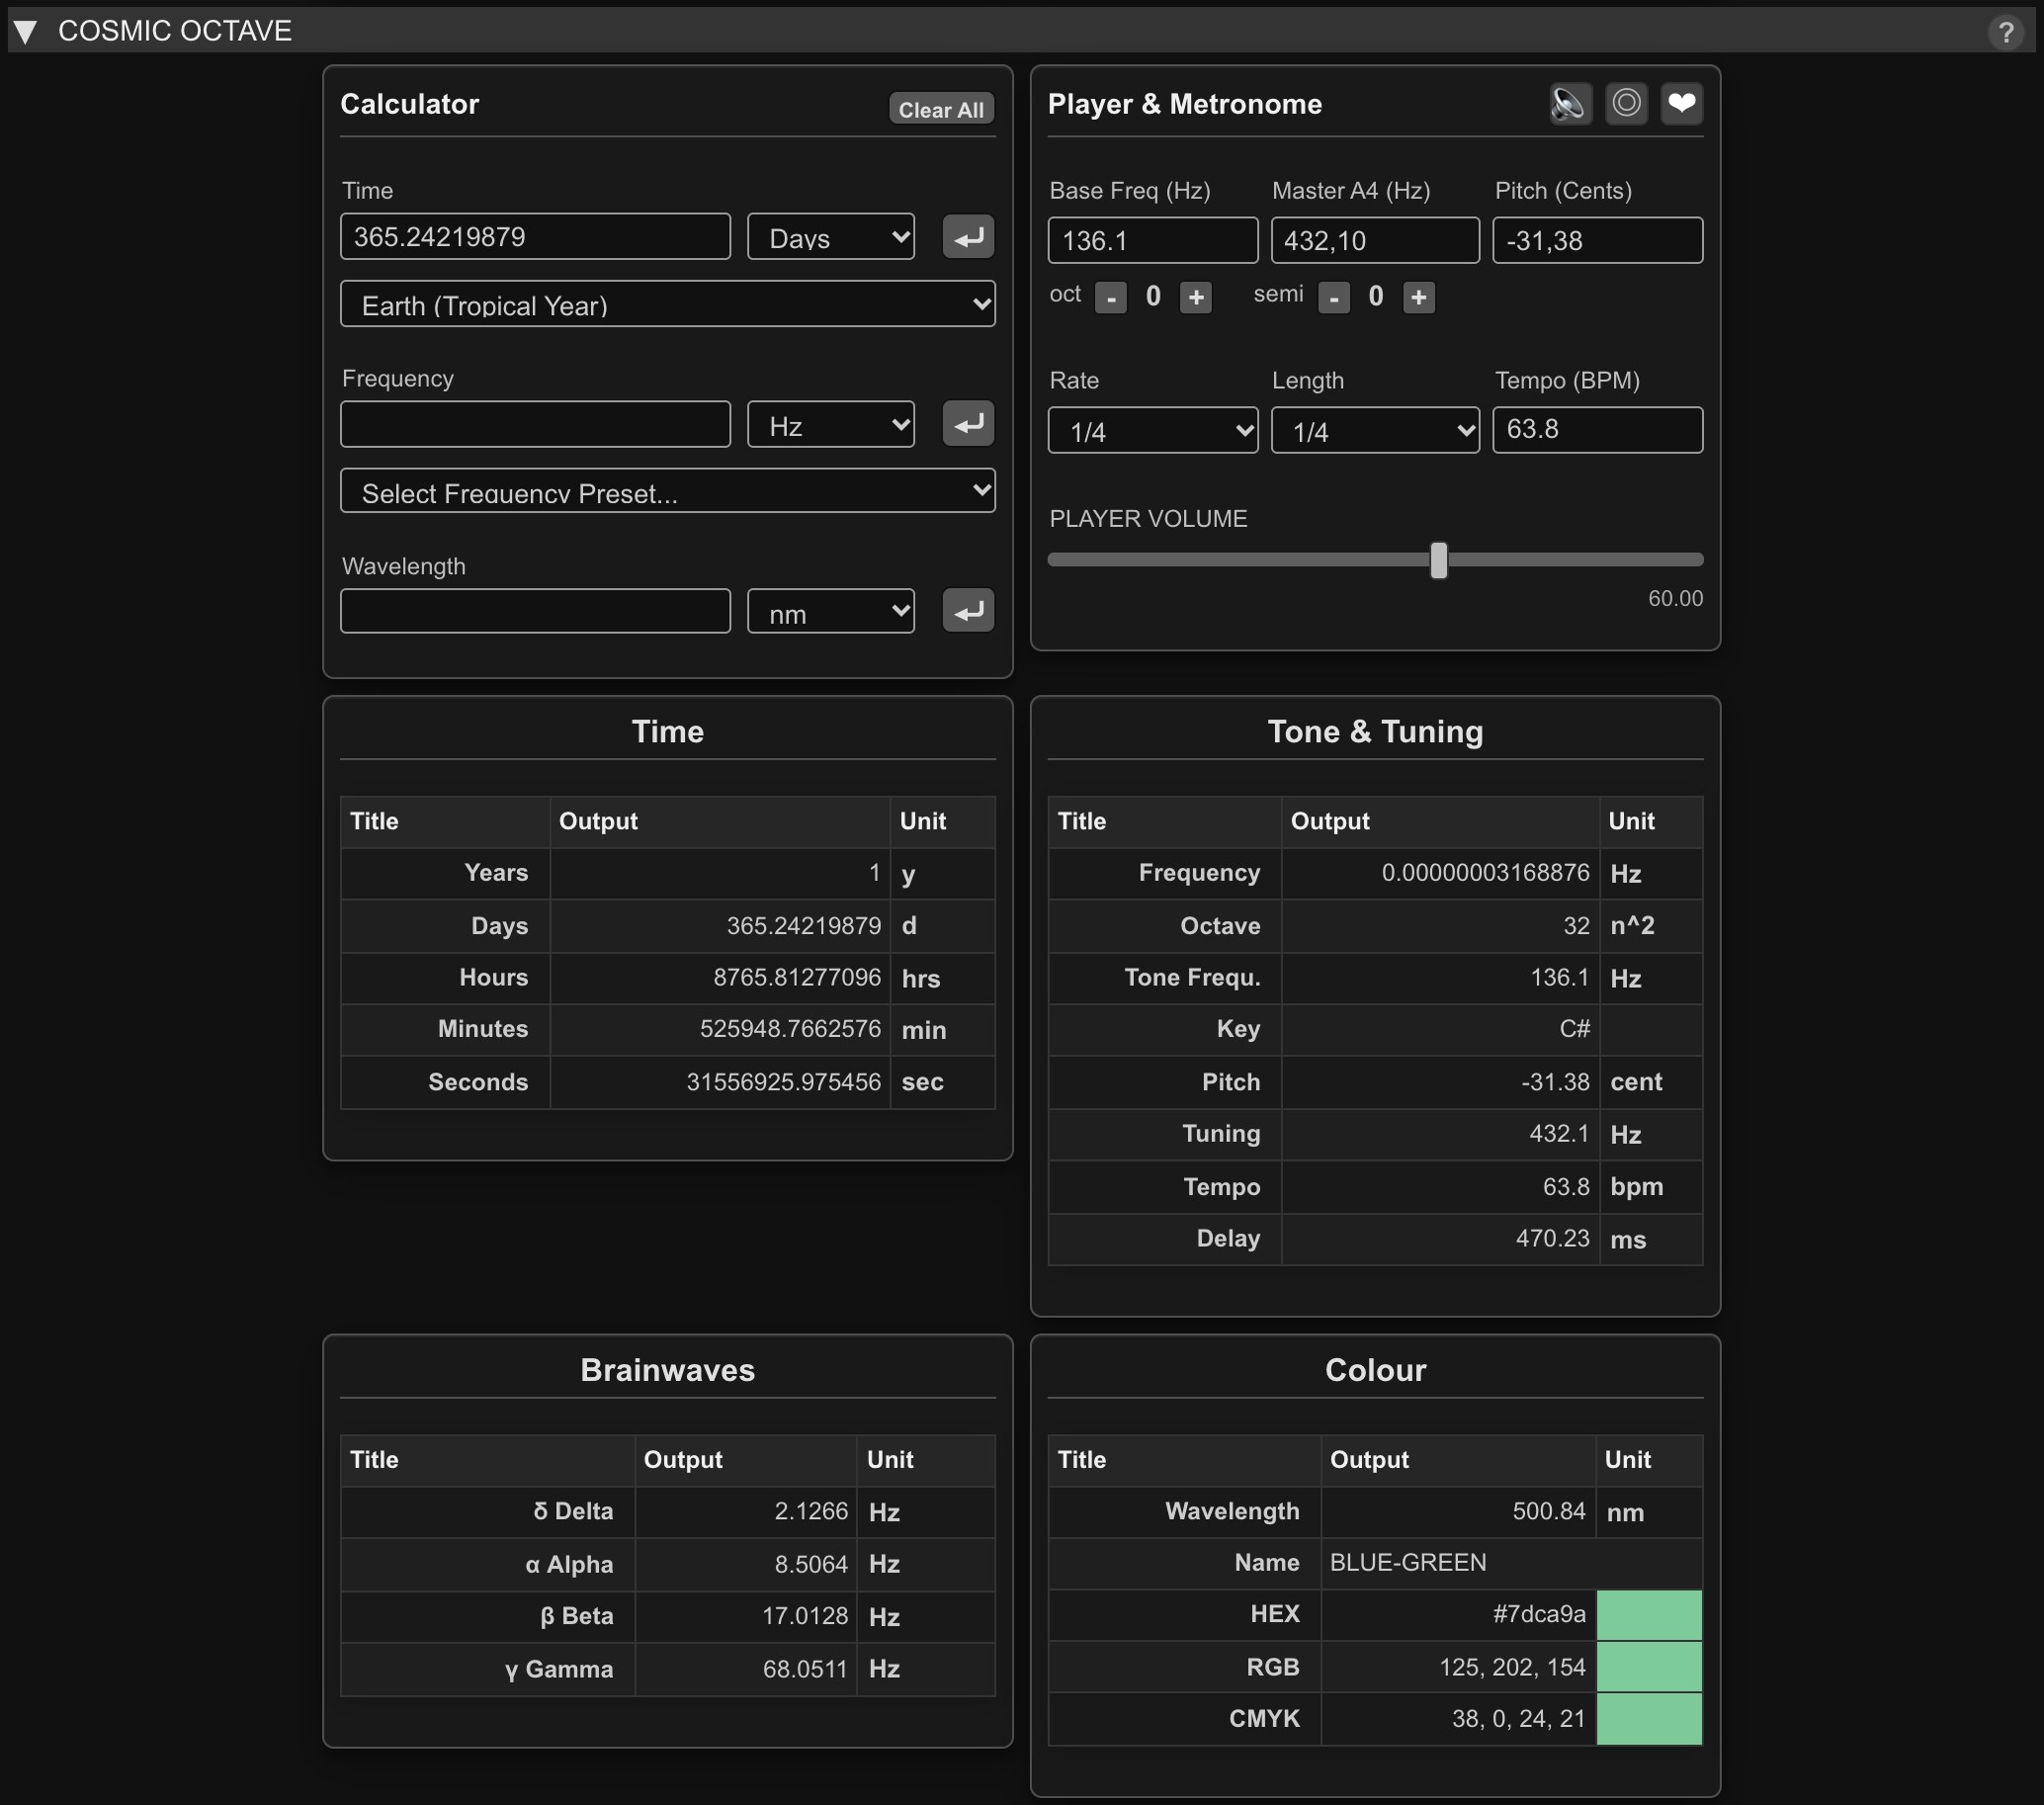Click the Gamma brainwave value 68.0511
The height and width of the screenshot is (1805, 2044).
pyautogui.click(x=805, y=1669)
